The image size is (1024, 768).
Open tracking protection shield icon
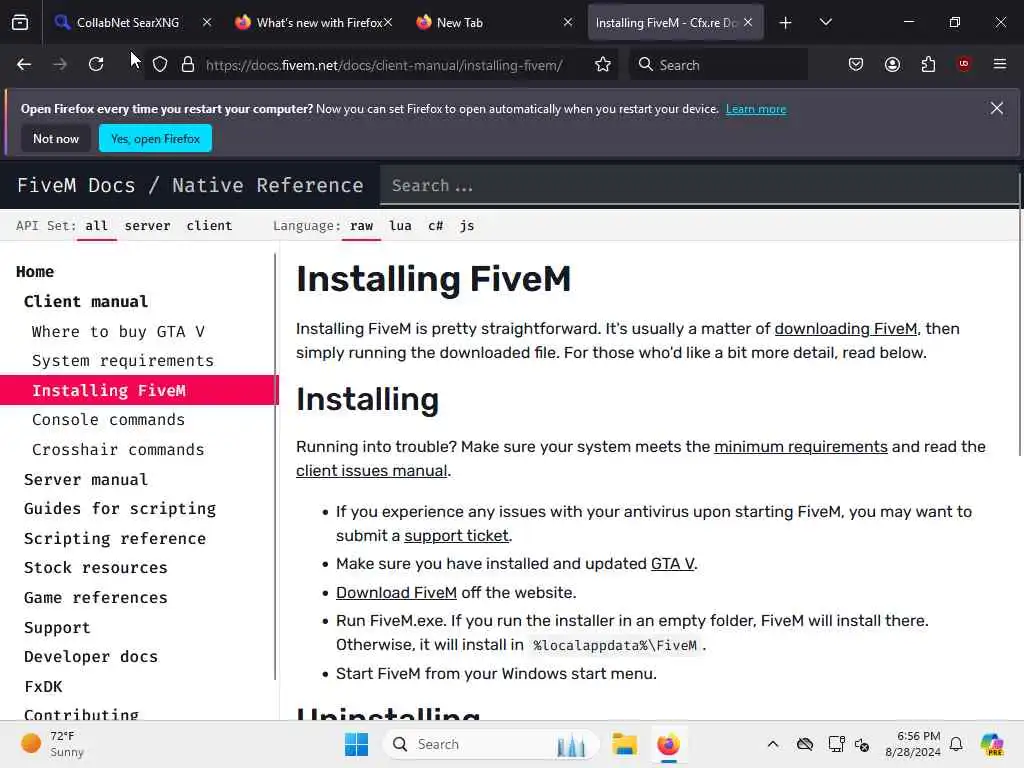coord(160,65)
